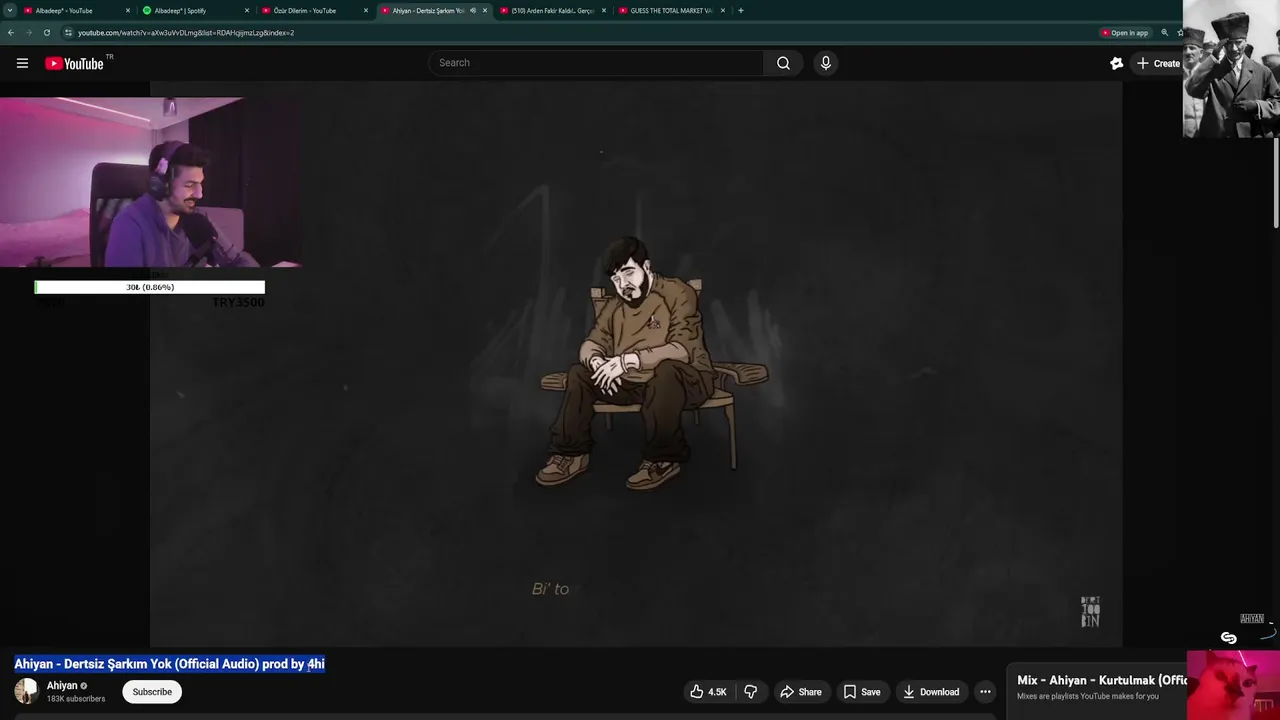Click the zoom magnifier icon in the address bar
The width and height of the screenshot is (1280, 720).
(x=1164, y=33)
